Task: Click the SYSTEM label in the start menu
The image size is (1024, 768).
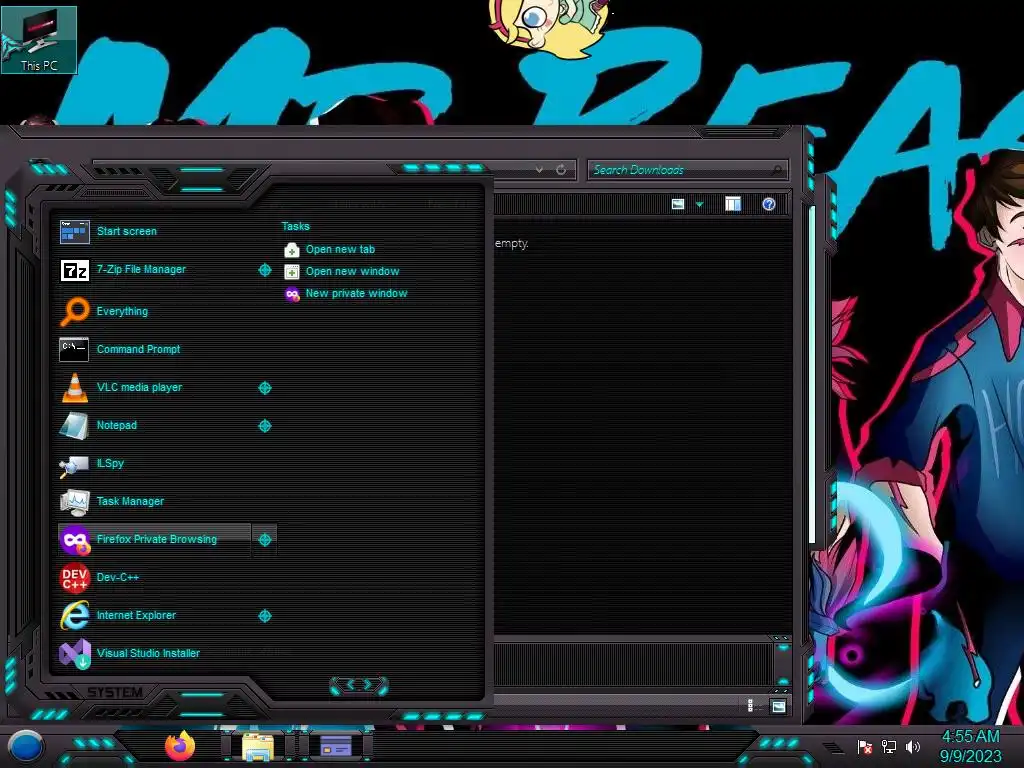Action: (115, 692)
